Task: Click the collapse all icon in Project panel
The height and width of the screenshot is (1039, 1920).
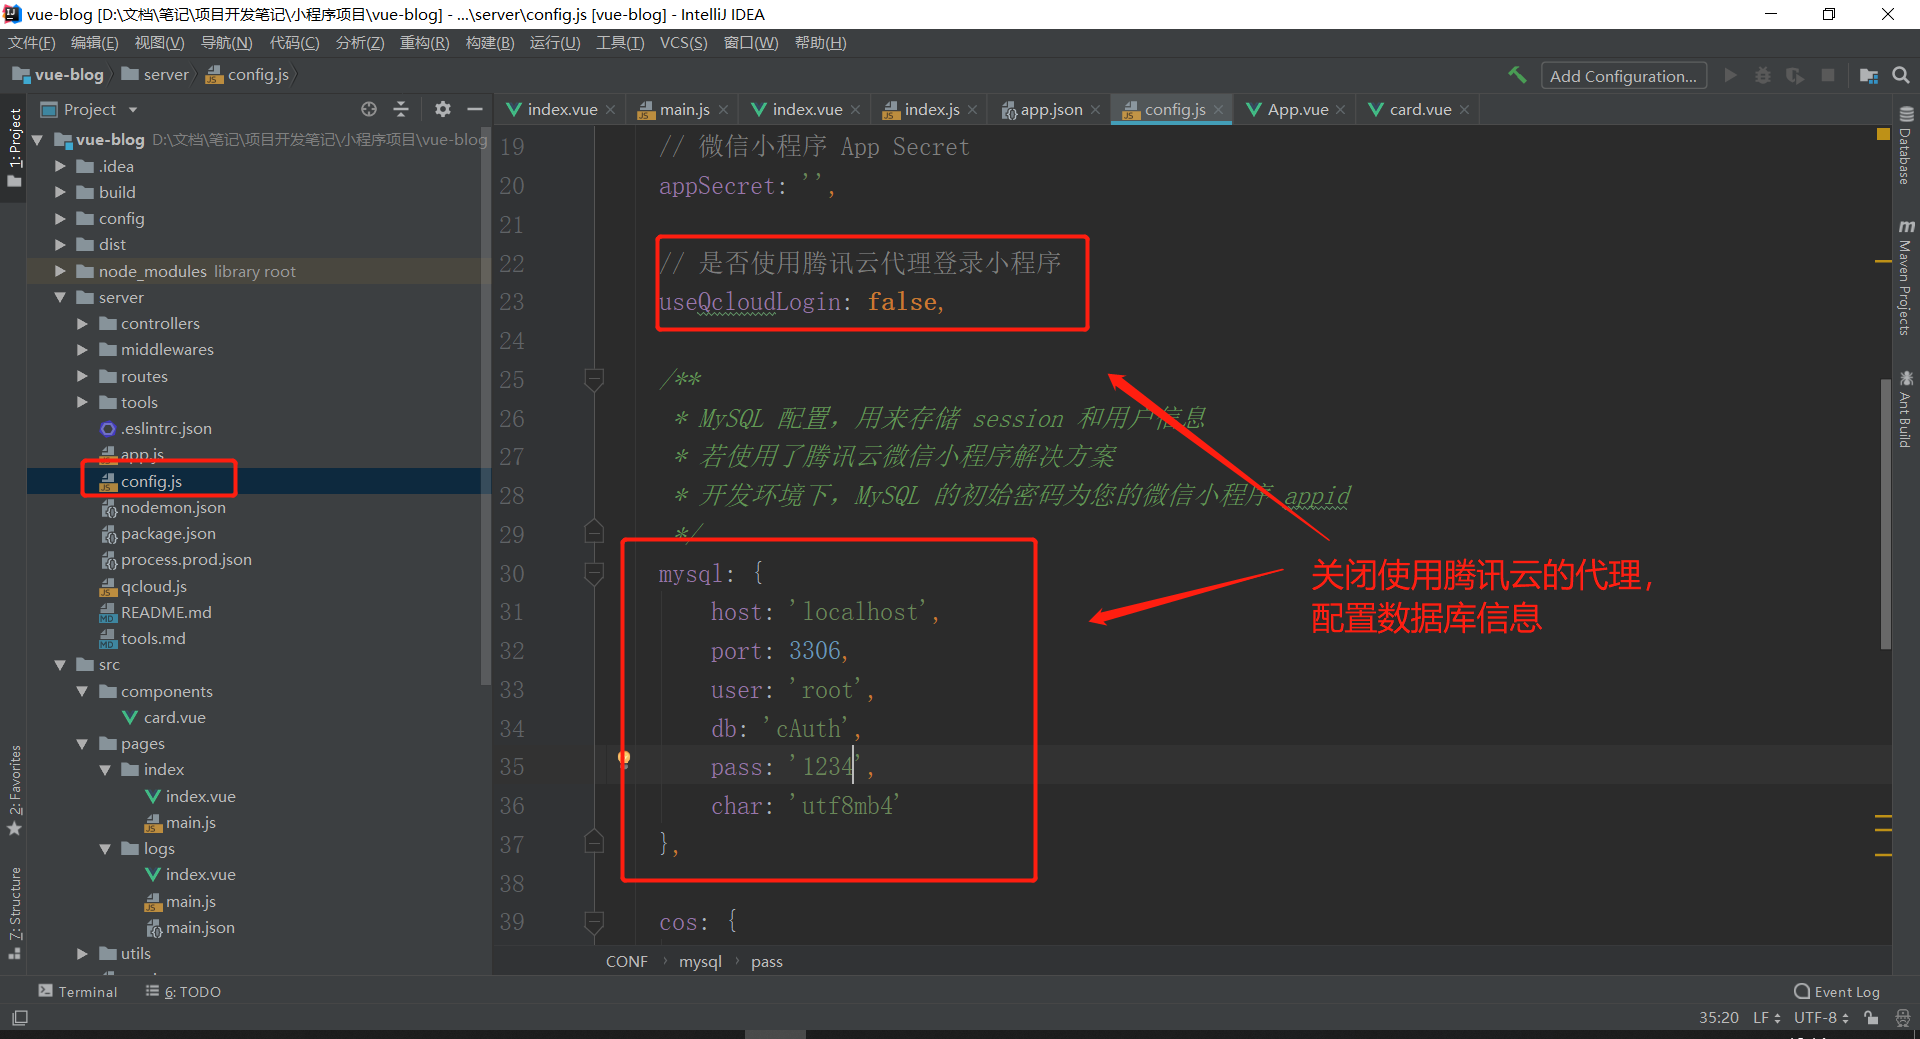Action: (x=401, y=109)
